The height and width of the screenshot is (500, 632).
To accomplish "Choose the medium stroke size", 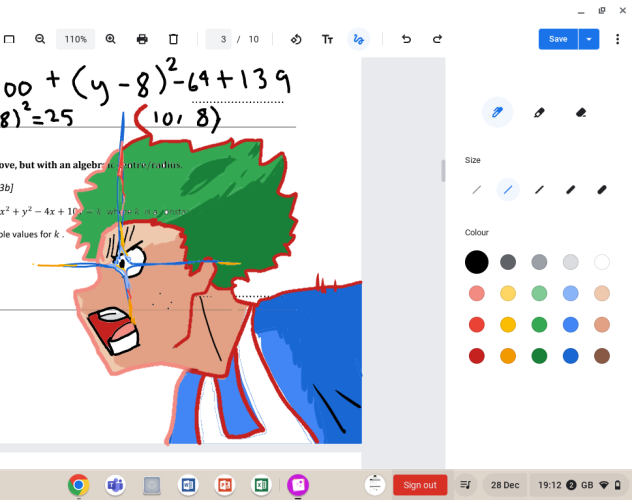I will [x=539, y=189].
